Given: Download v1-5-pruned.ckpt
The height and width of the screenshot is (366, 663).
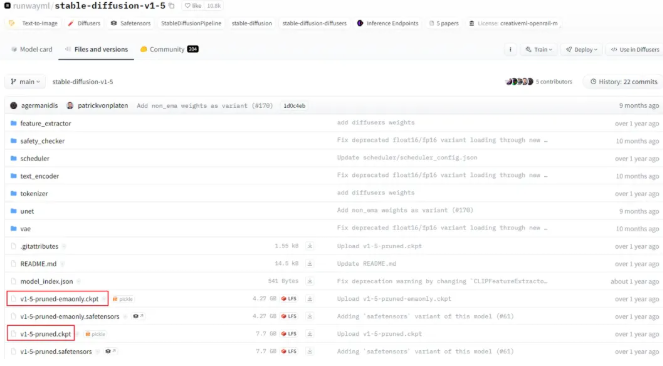Looking at the screenshot, I should coord(310,334).
